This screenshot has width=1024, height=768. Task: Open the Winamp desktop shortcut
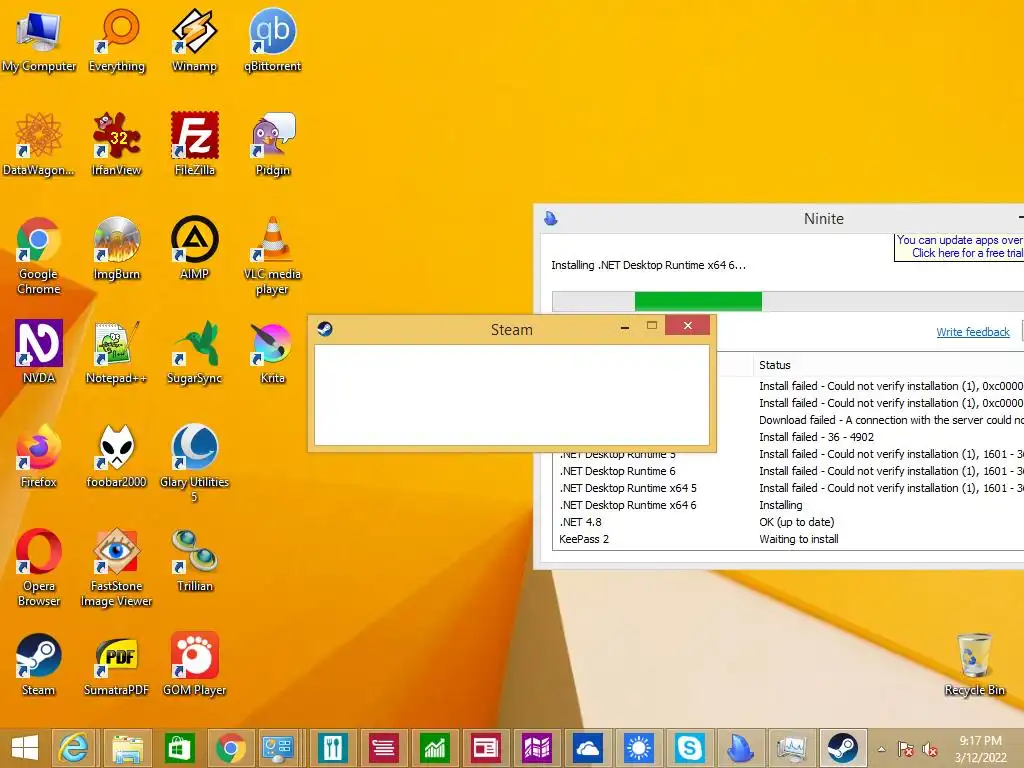194,40
